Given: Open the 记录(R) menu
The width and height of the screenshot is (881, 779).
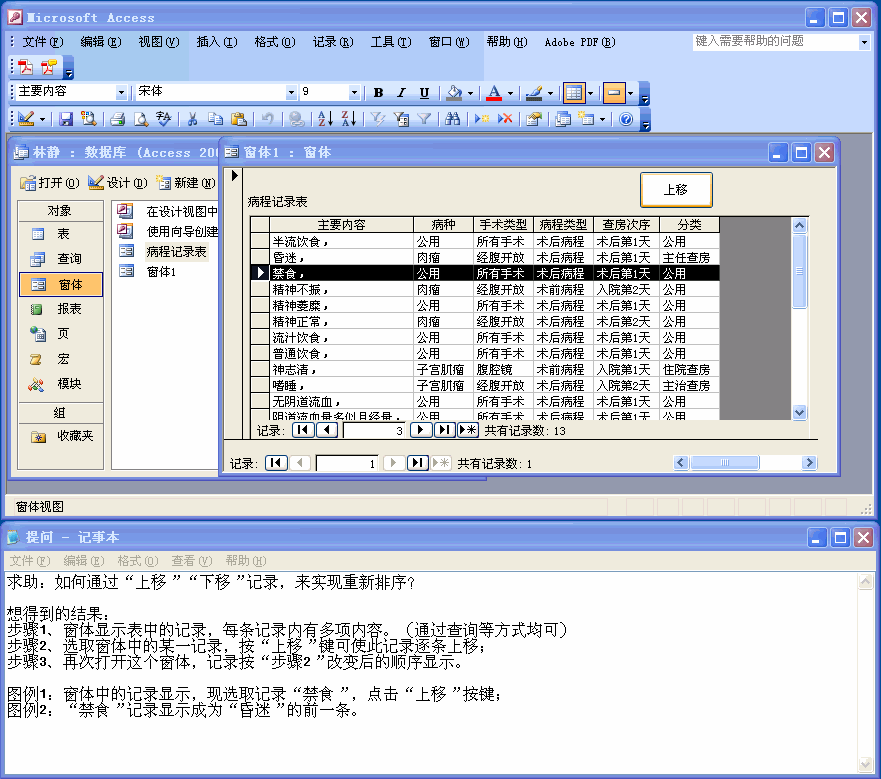Looking at the screenshot, I should (x=332, y=42).
